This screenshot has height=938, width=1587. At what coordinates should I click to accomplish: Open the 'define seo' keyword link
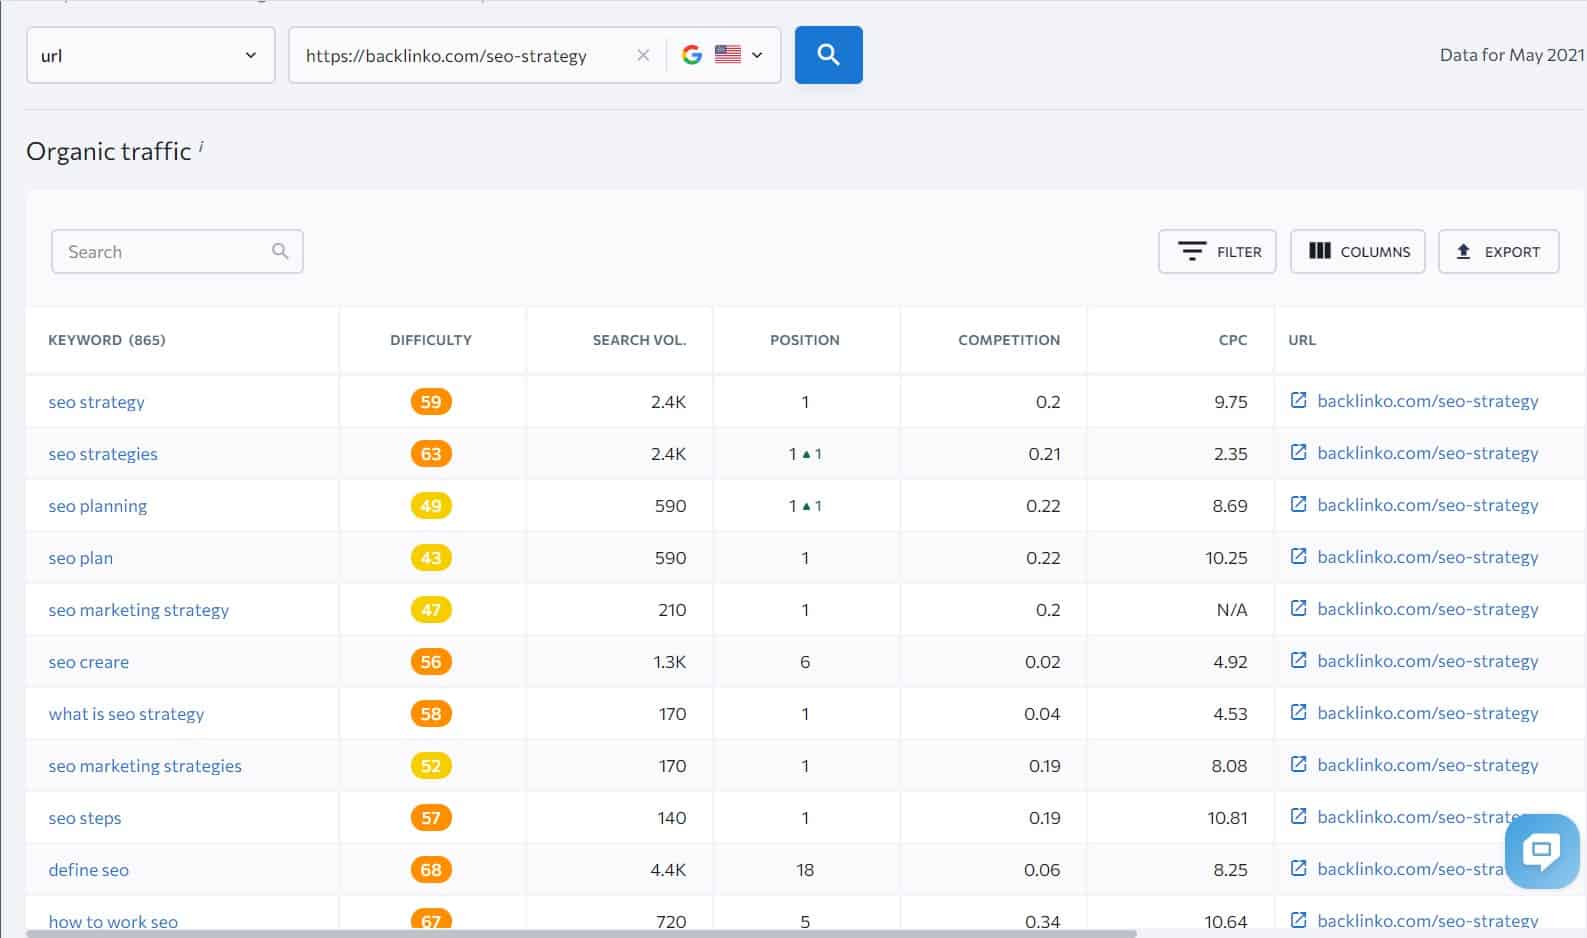[x=88, y=870]
